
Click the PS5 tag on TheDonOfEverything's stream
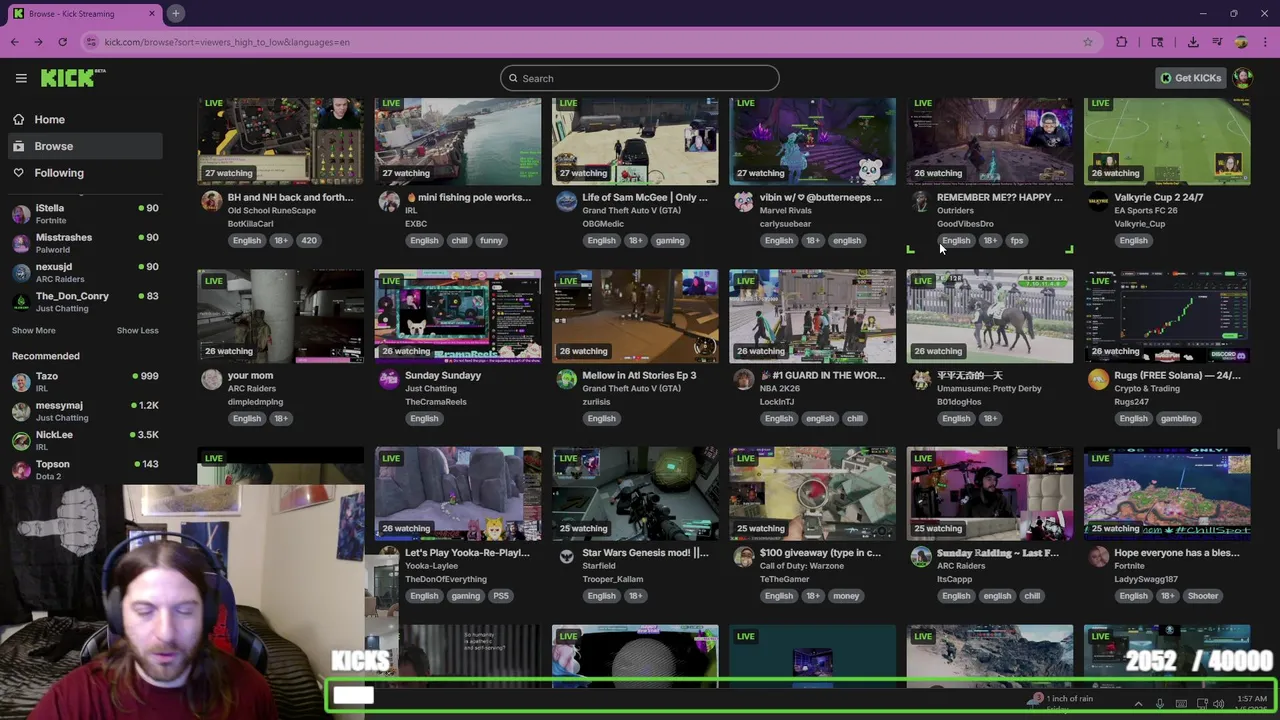tap(501, 596)
